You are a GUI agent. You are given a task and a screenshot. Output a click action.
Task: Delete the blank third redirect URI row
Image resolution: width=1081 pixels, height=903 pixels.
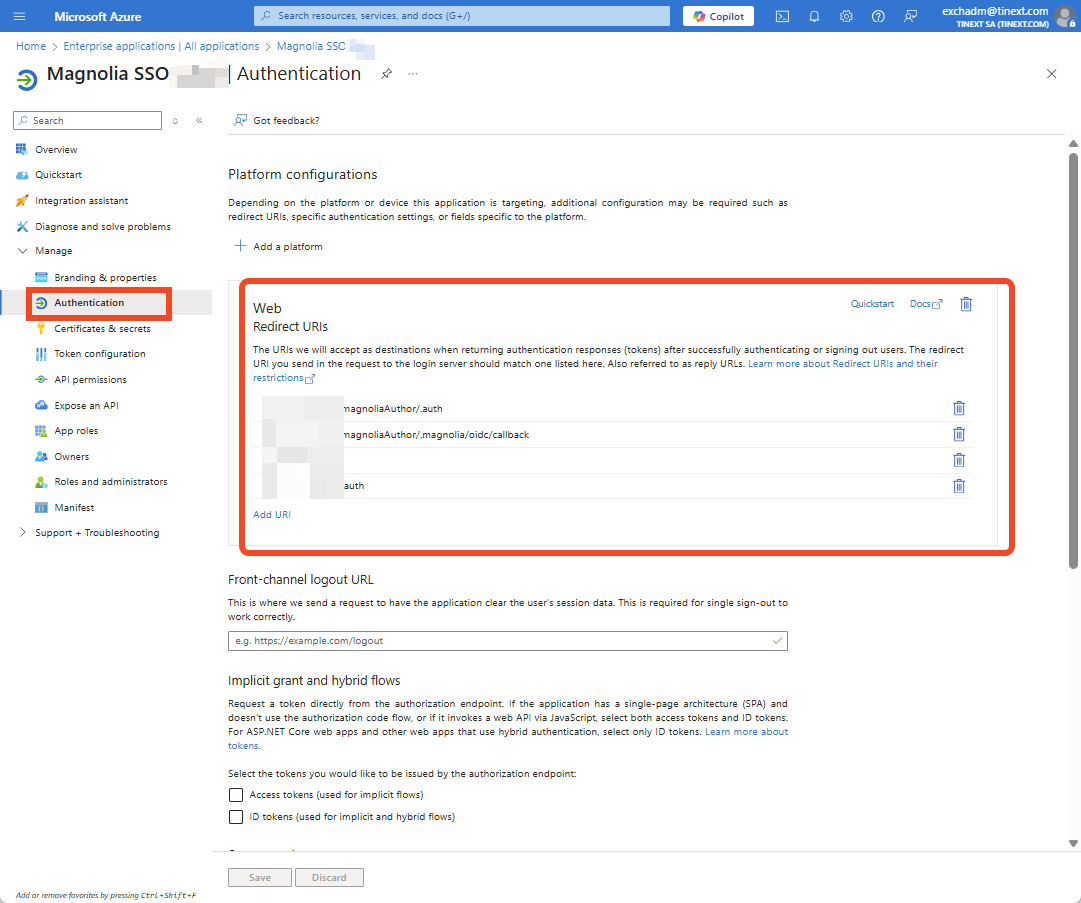(x=958, y=460)
